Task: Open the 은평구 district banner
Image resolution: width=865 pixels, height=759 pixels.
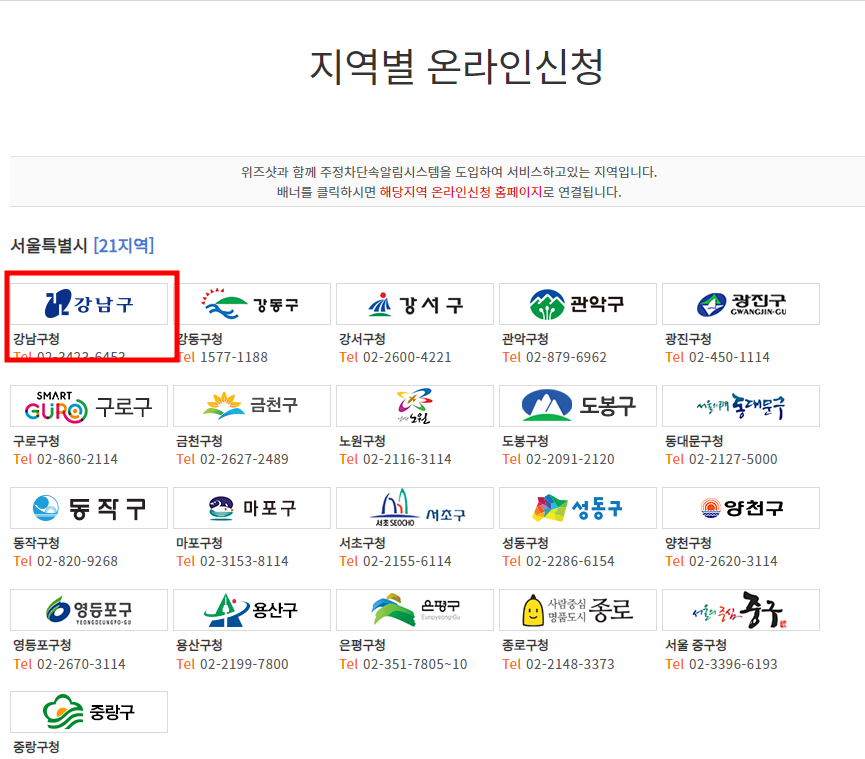Action: [415, 610]
